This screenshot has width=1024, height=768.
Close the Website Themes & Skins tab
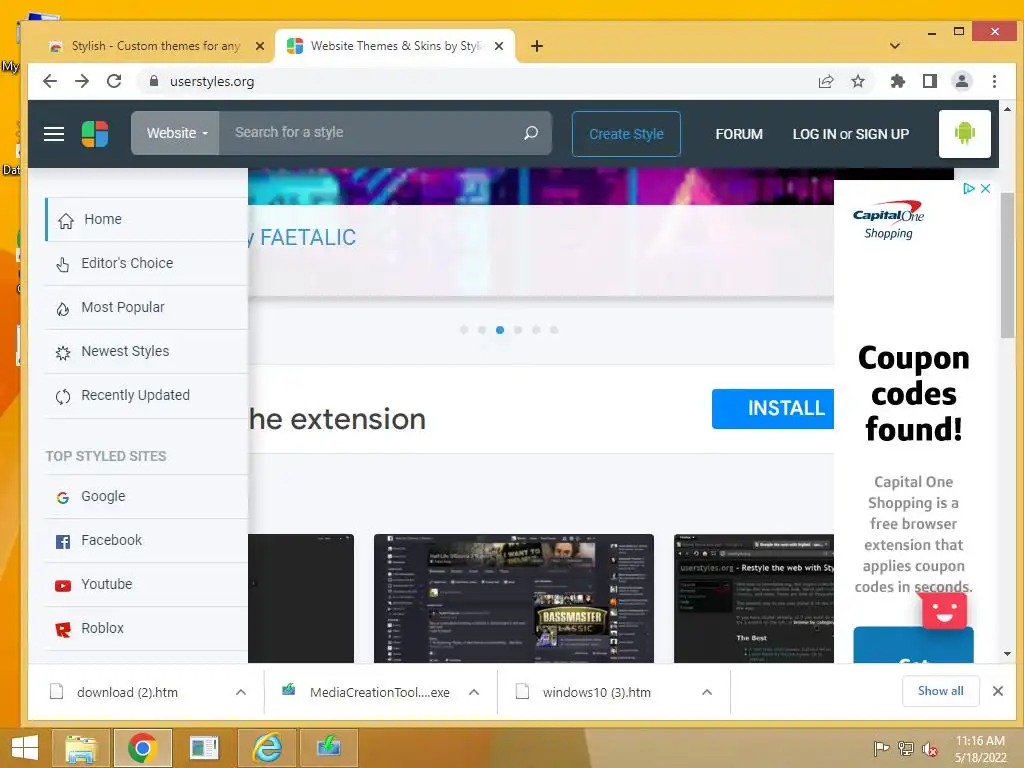click(499, 46)
